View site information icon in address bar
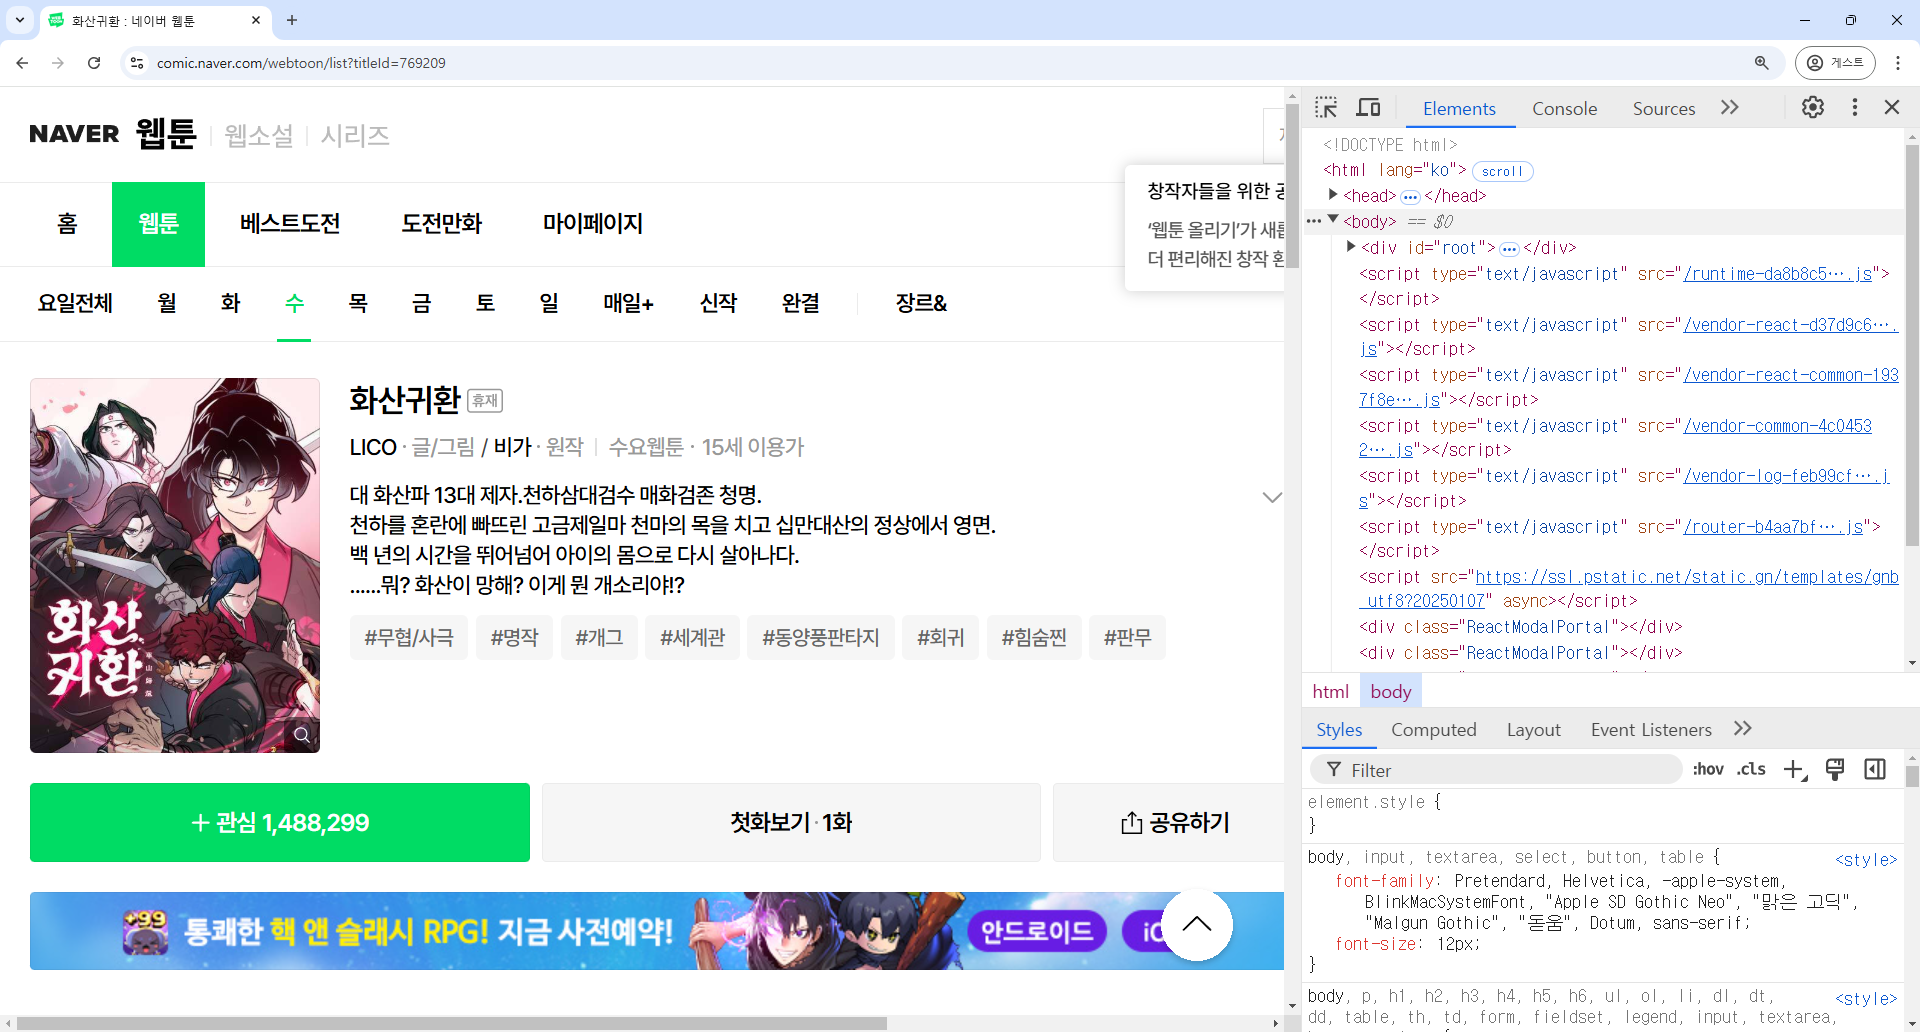 pos(137,63)
